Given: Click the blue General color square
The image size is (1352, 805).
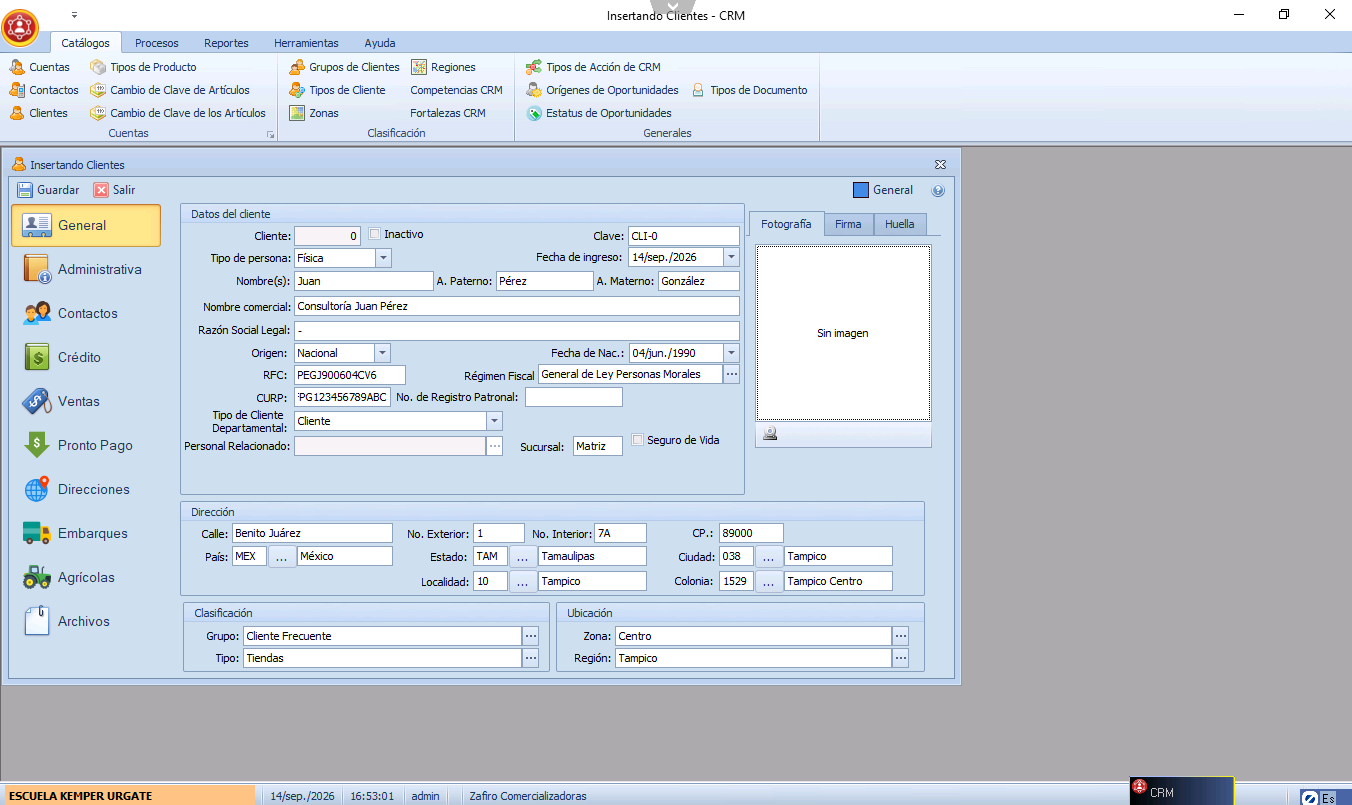Looking at the screenshot, I should (861, 190).
